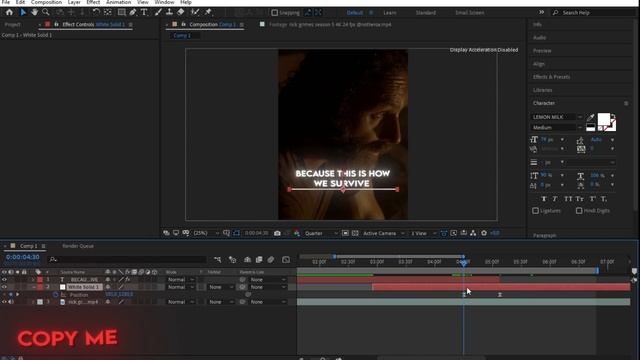Viewport: 640px width, 360px height.
Task: Select the Hand tool
Action: click(x=35, y=12)
